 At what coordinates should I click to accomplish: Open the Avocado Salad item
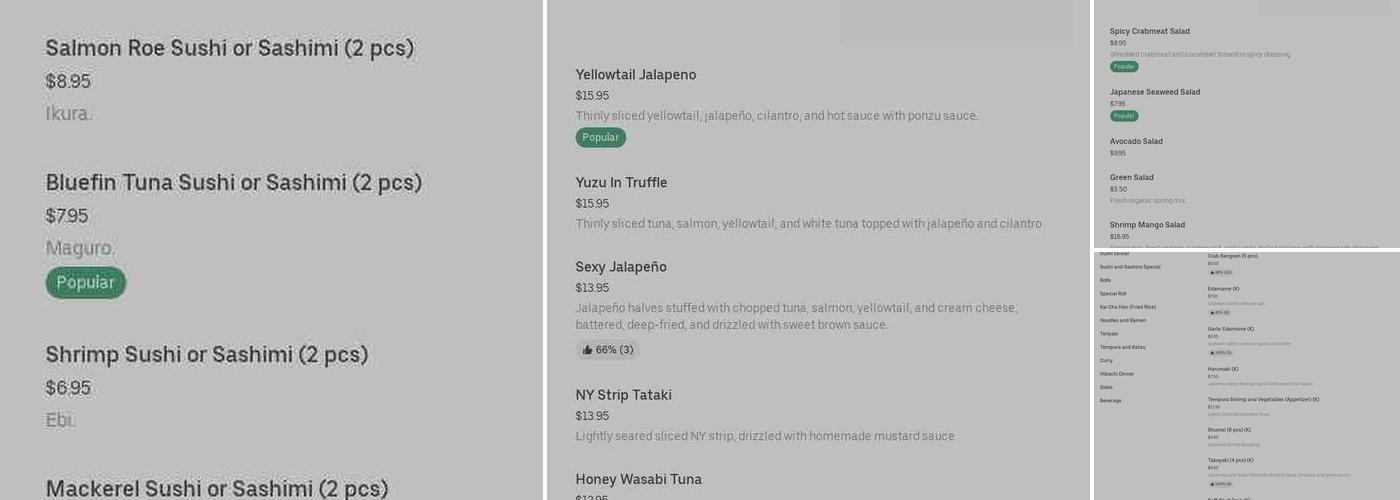[1136, 142]
